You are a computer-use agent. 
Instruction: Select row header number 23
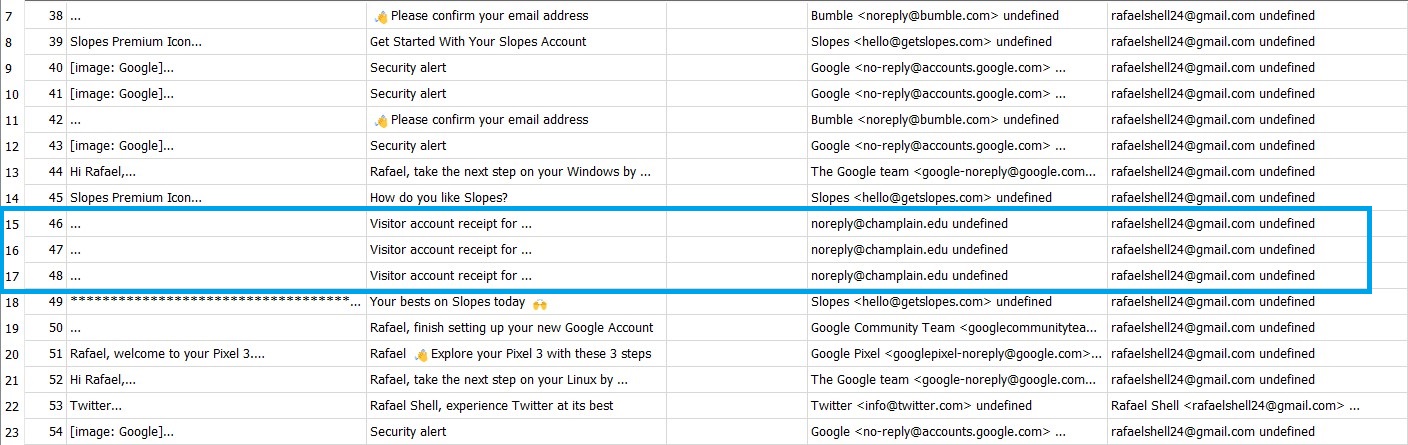(9, 432)
